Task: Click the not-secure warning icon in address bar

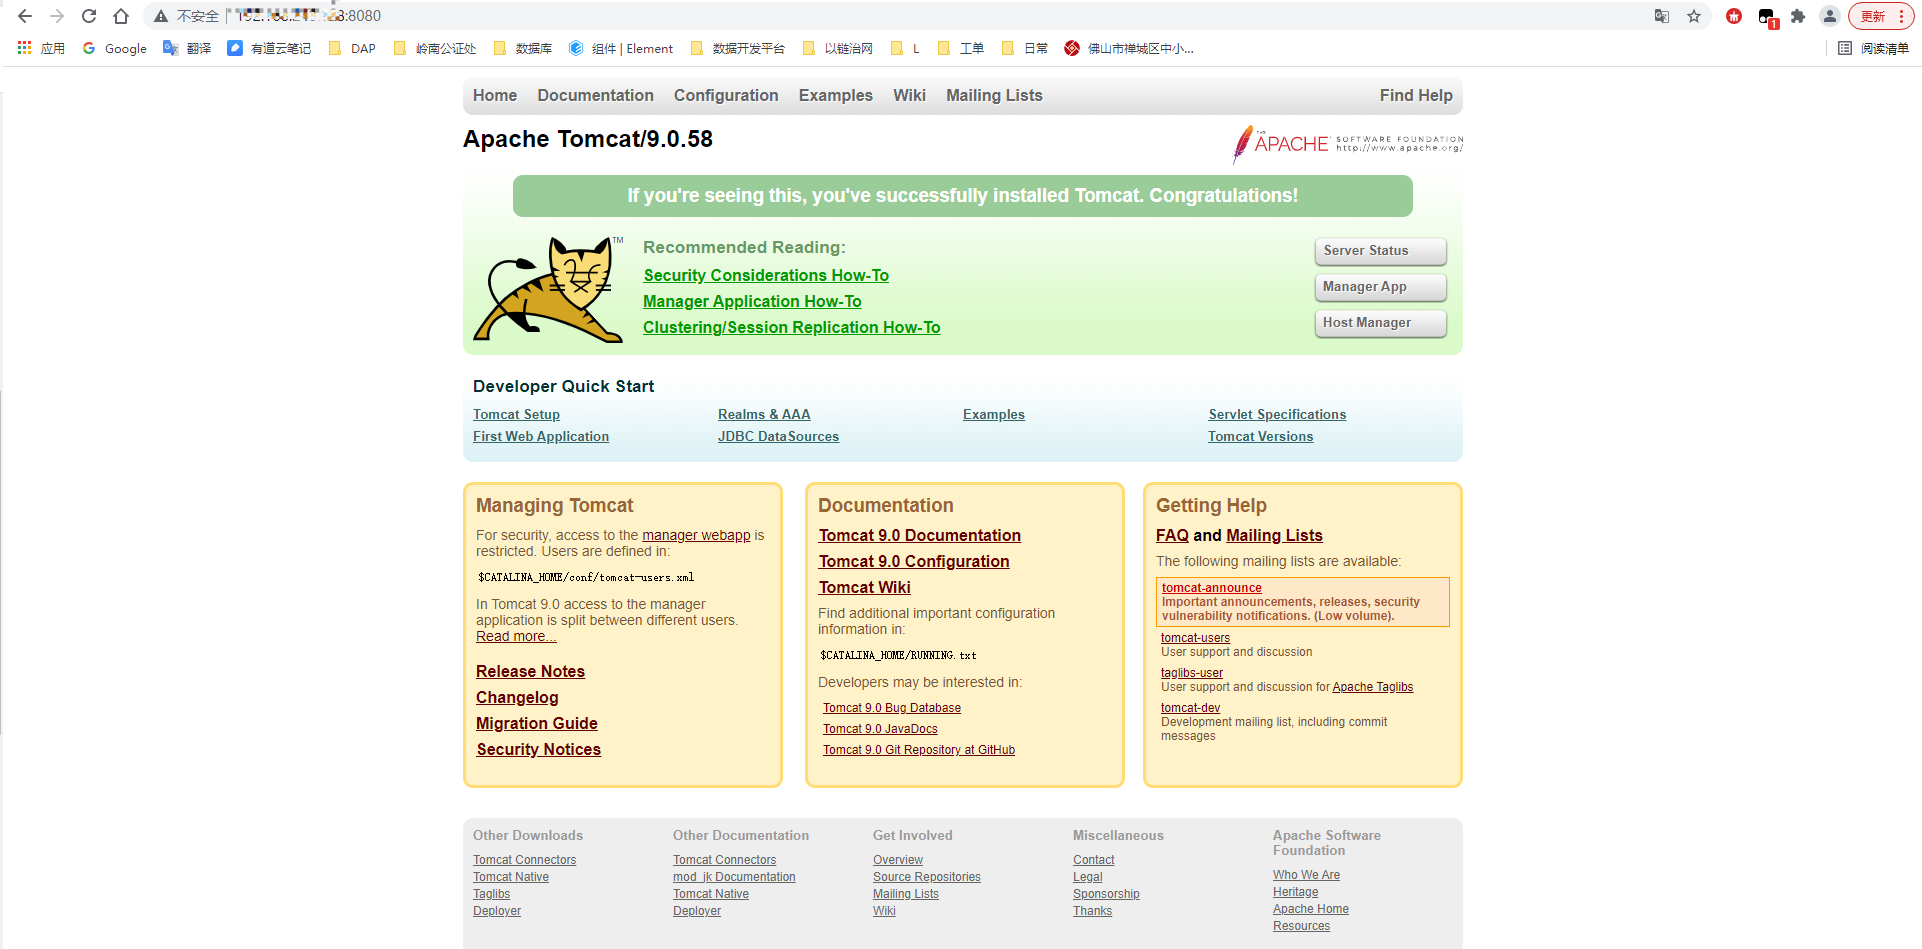Action: pos(160,16)
